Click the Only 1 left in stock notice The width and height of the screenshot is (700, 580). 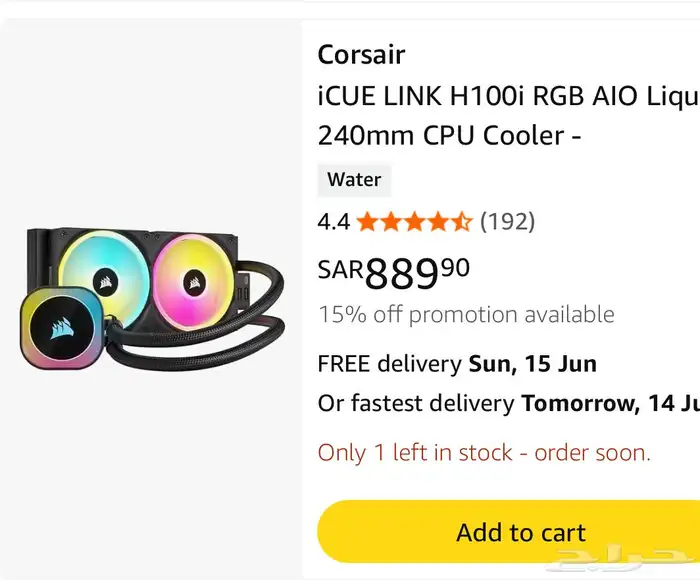pyautogui.click(x=484, y=452)
